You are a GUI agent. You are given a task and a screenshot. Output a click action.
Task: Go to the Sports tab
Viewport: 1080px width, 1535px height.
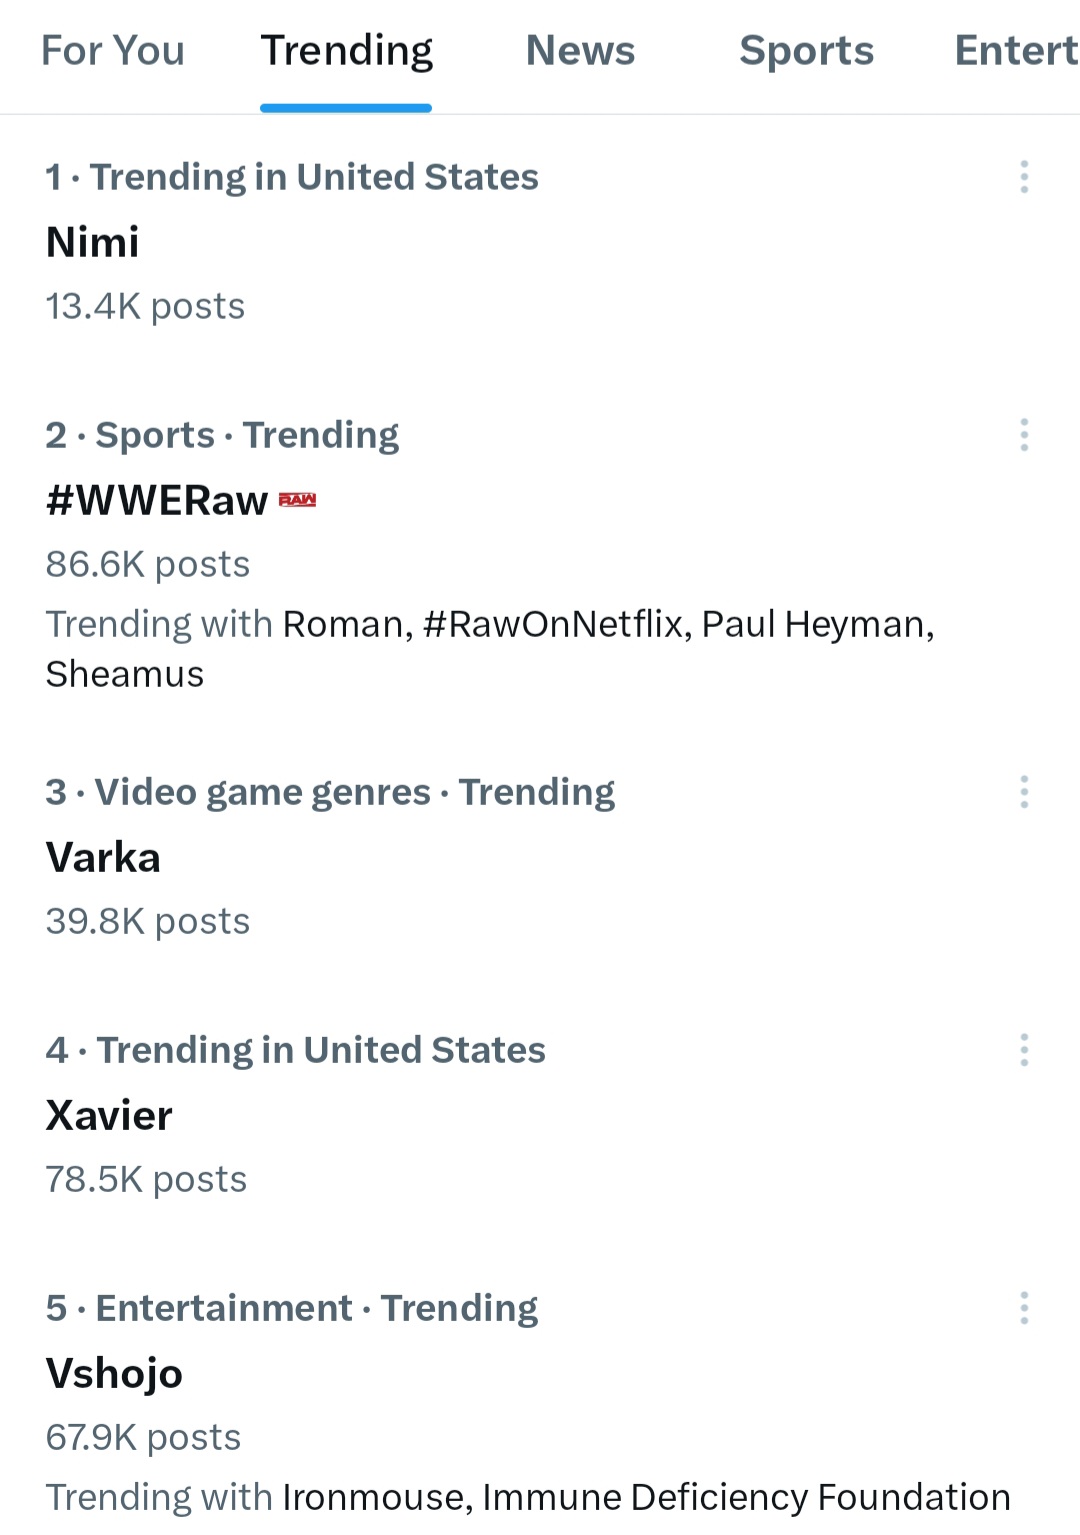(806, 51)
